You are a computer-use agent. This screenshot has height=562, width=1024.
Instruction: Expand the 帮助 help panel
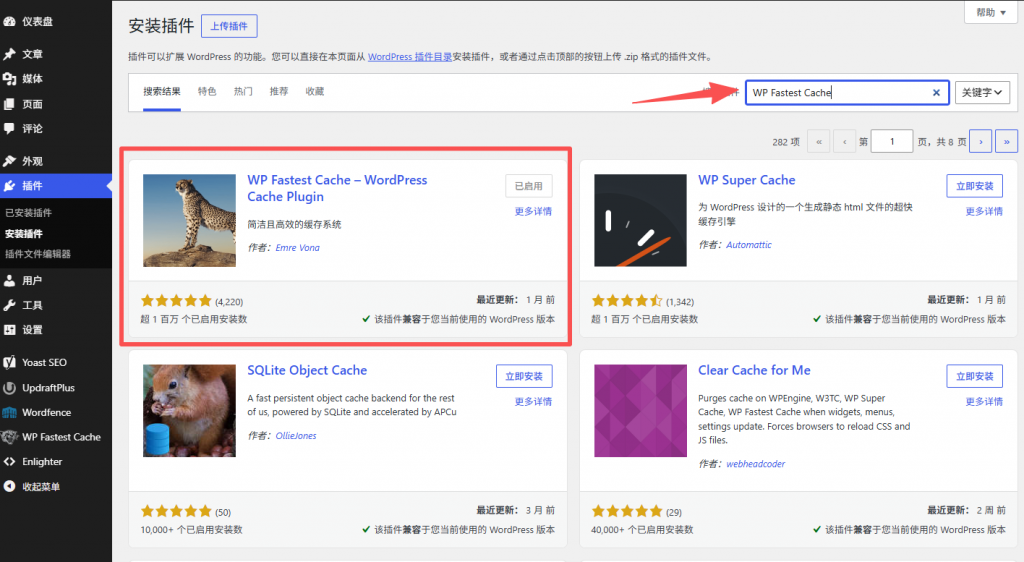pyautogui.click(x=991, y=12)
